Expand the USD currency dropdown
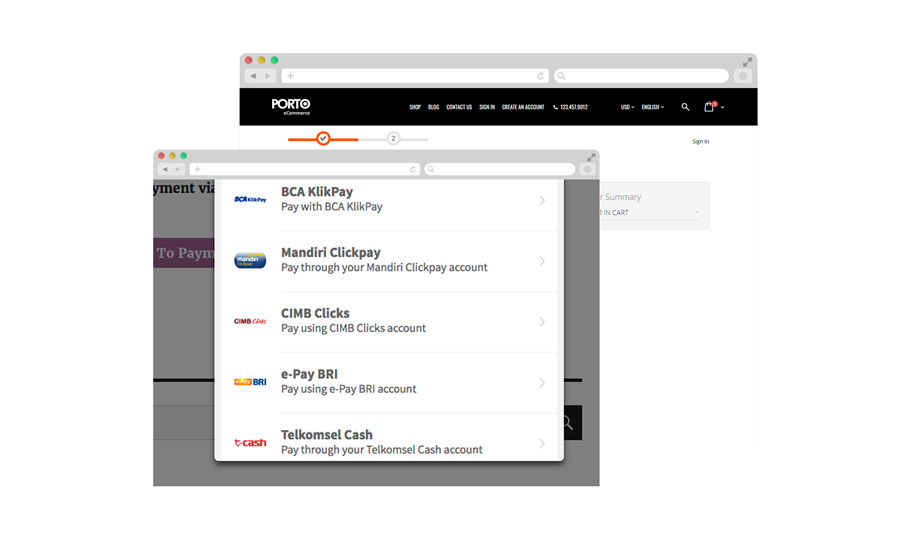The image size is (900, 540). [627, 107]
